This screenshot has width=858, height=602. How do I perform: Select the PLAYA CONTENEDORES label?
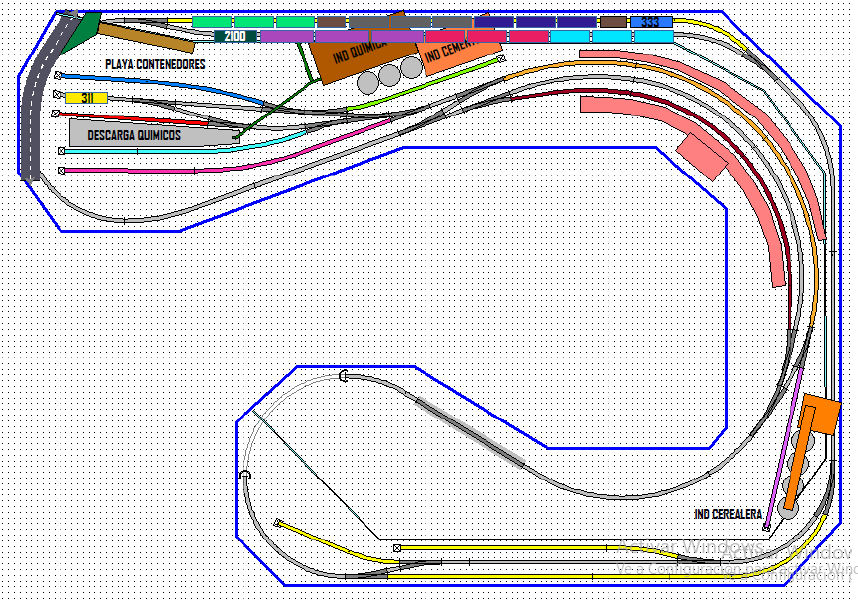click(155, 64)
